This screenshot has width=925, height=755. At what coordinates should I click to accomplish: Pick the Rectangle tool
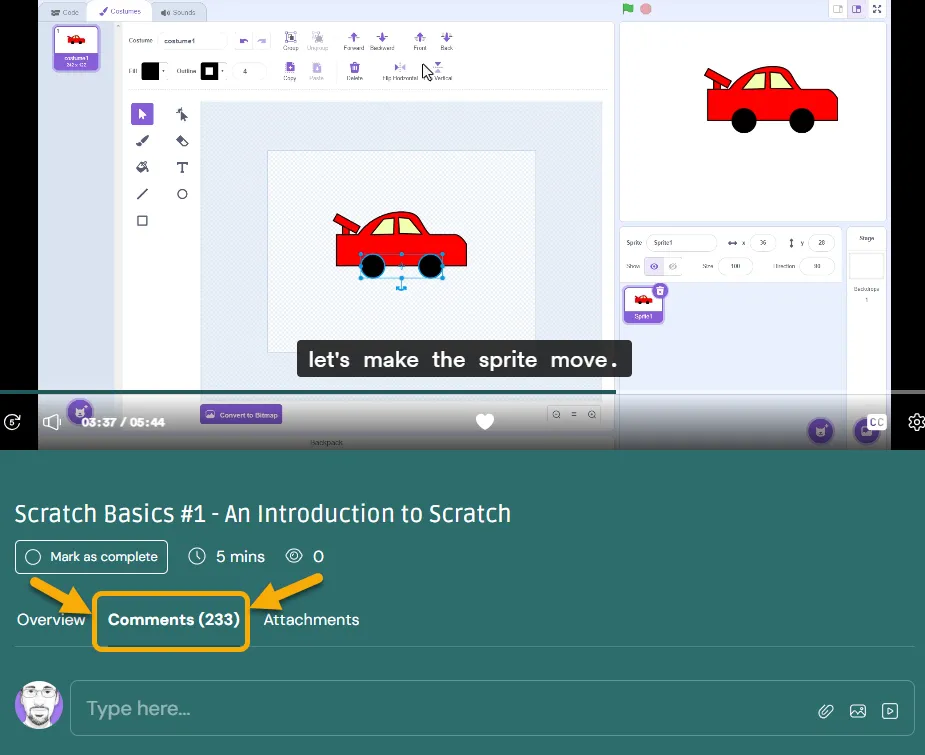coord(142,221)
